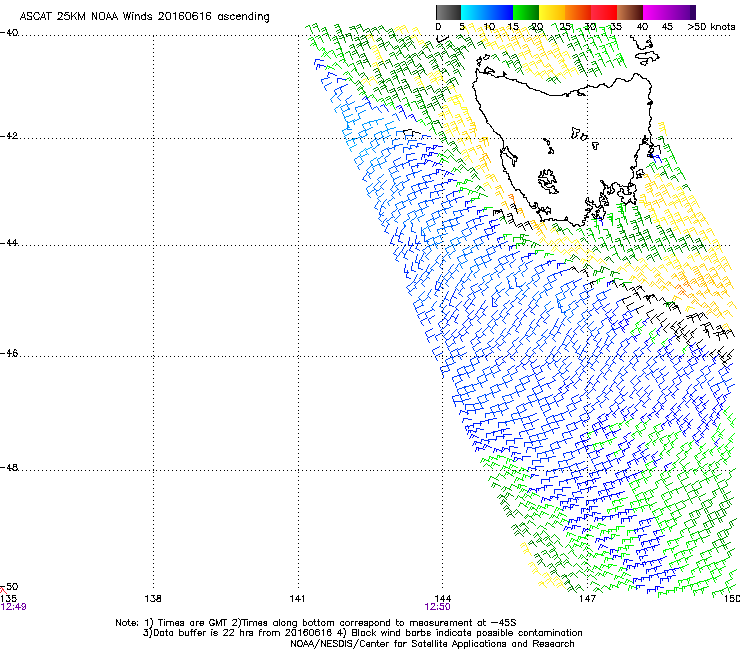Click the '-50' latitude label
The image size is (740, 650).
(x=9, y=587)
